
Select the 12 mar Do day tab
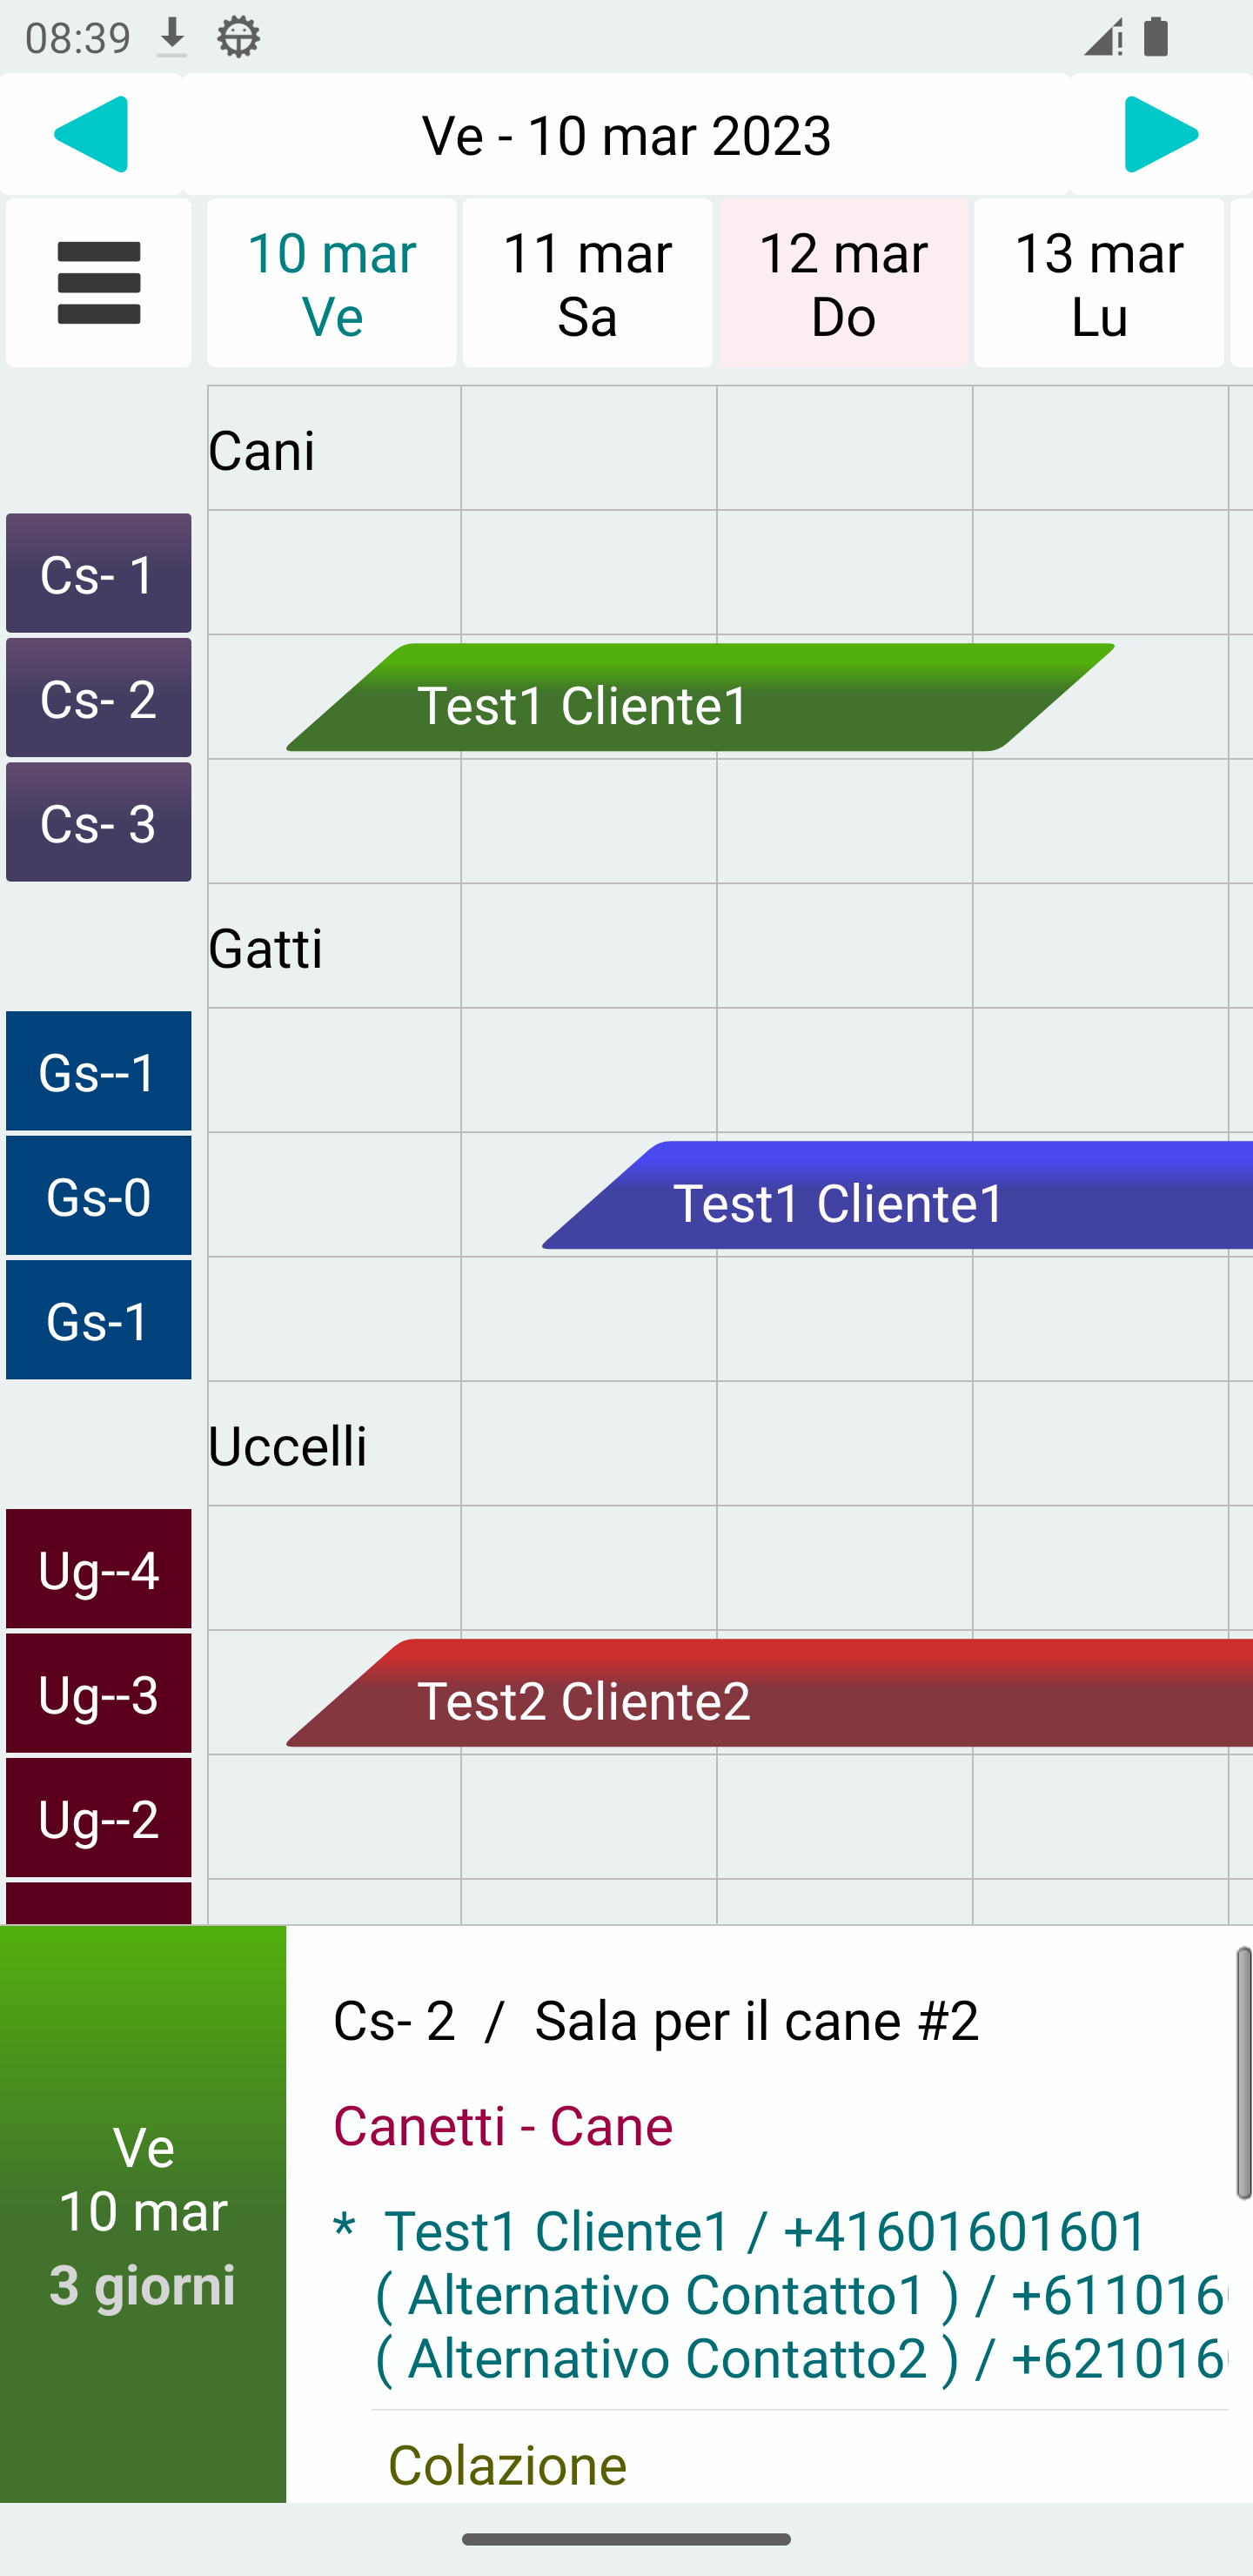pos(843,283)
